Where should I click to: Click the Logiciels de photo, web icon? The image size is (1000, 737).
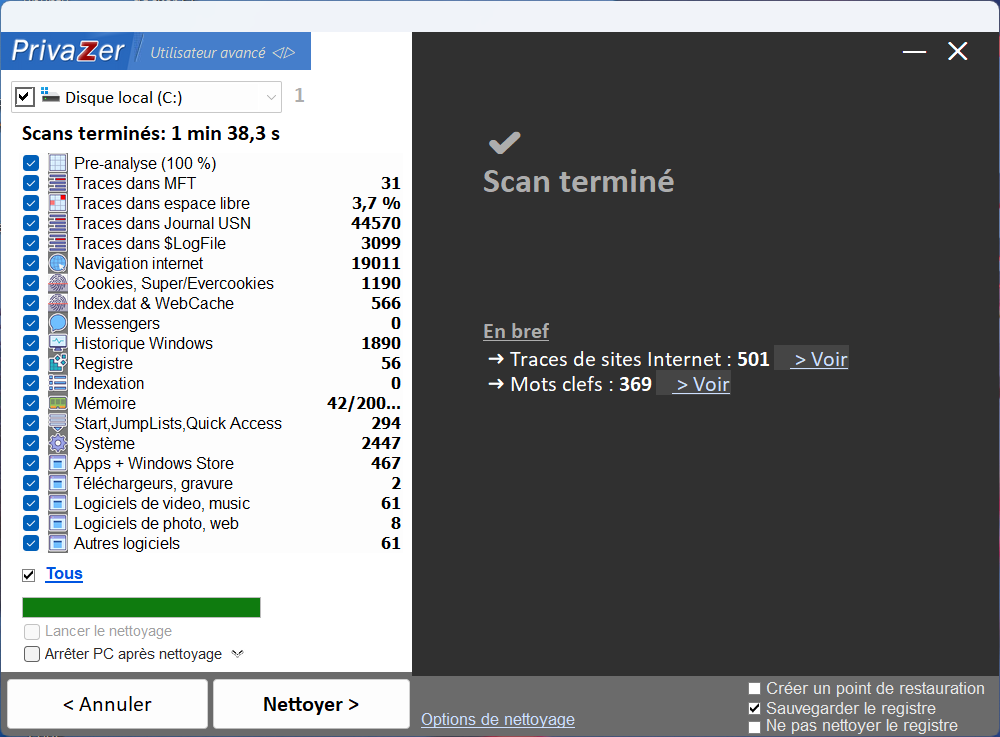[57, 523]
